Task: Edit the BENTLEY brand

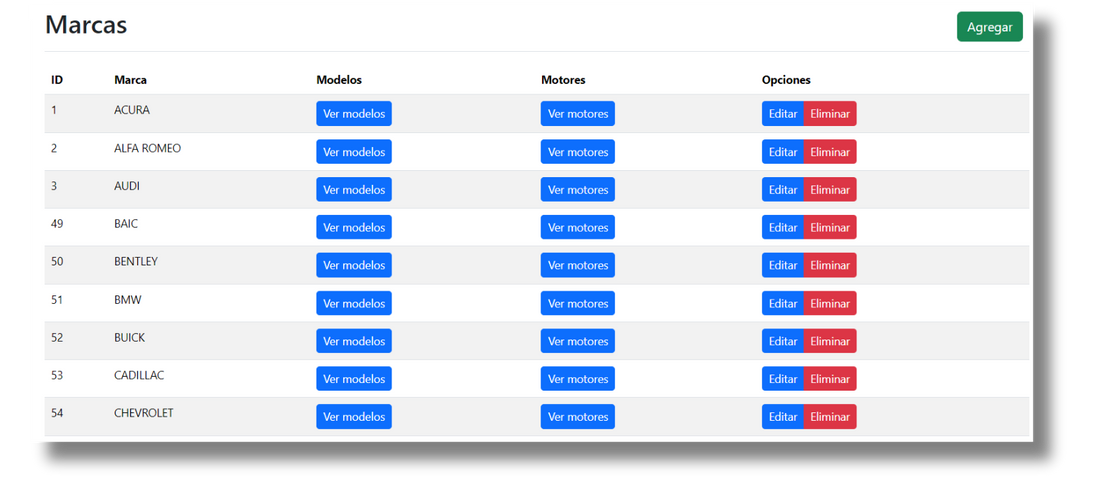Action: (783, 266)
